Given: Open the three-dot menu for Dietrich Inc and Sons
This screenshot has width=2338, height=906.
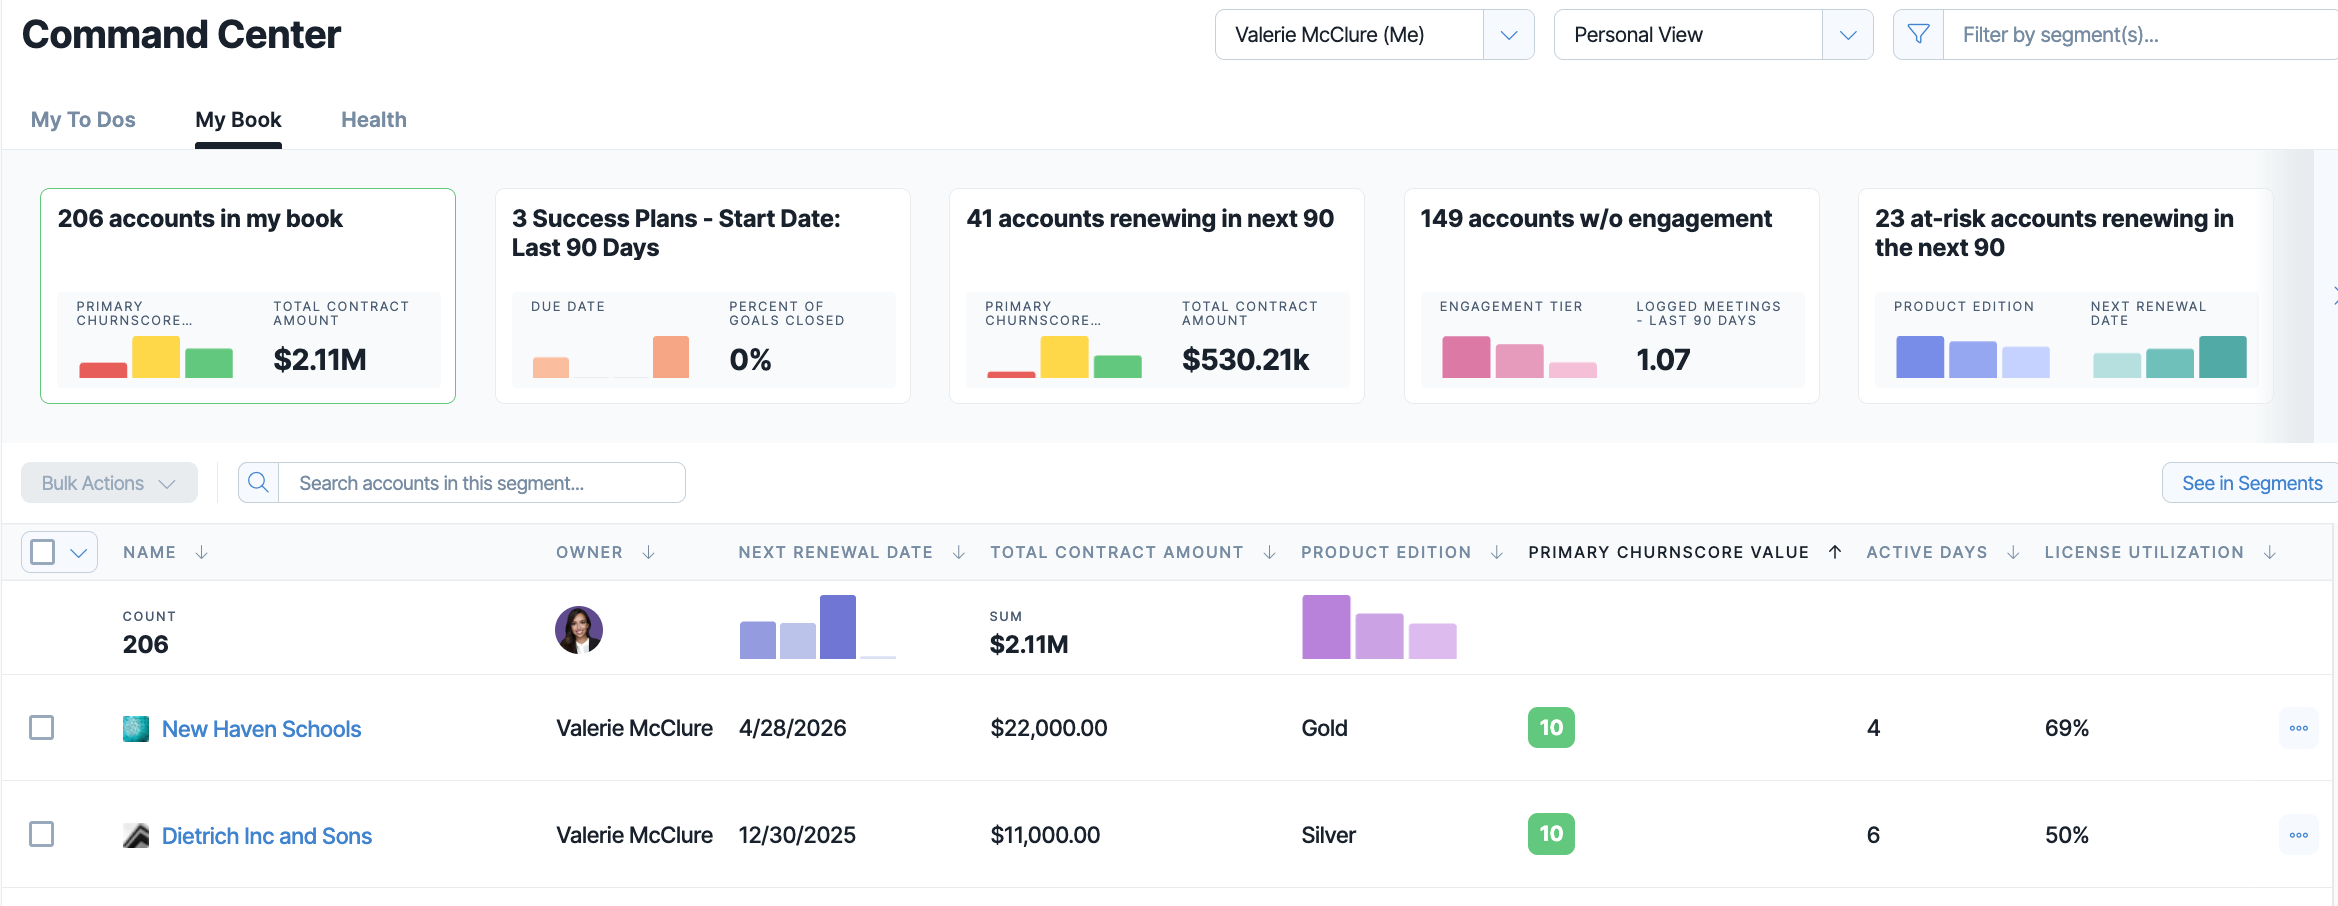Looking at the screenshot, I should tap(2298, 835).
